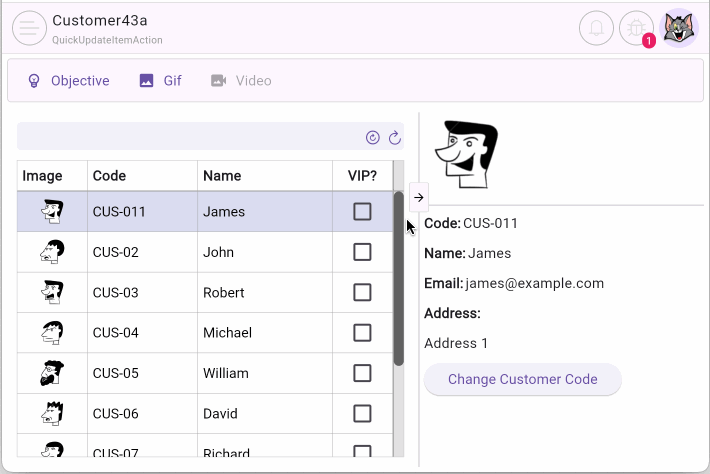Viewport: 710px width, 474px height.
Task: Open the cat avatar user profile
Action: (x=681, y=28)
